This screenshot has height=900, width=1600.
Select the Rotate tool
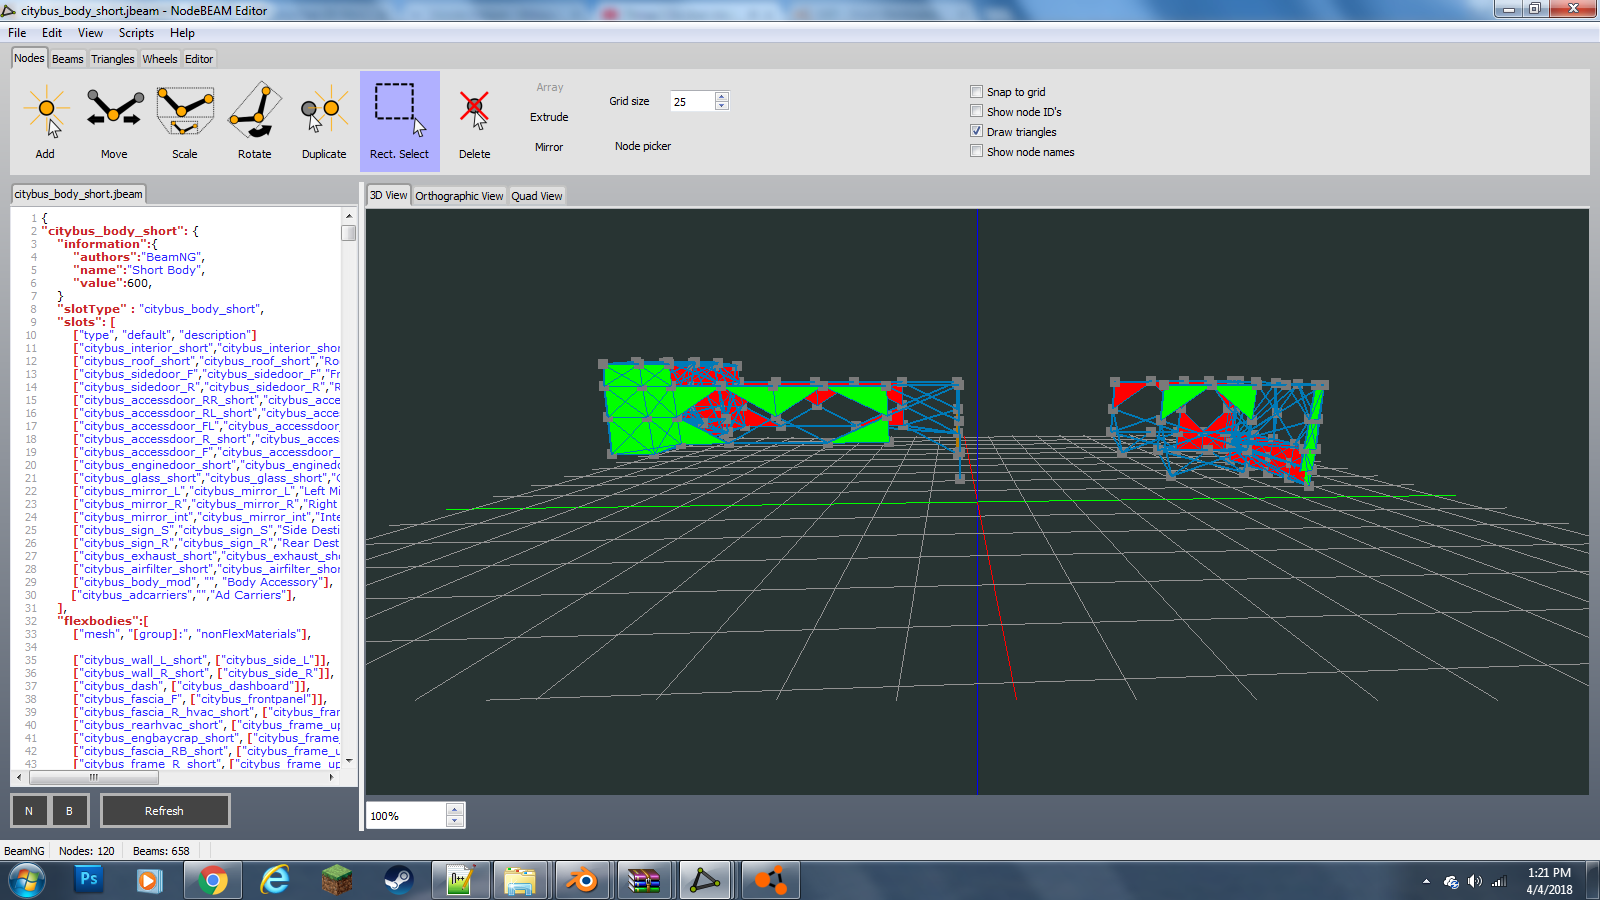255,121
